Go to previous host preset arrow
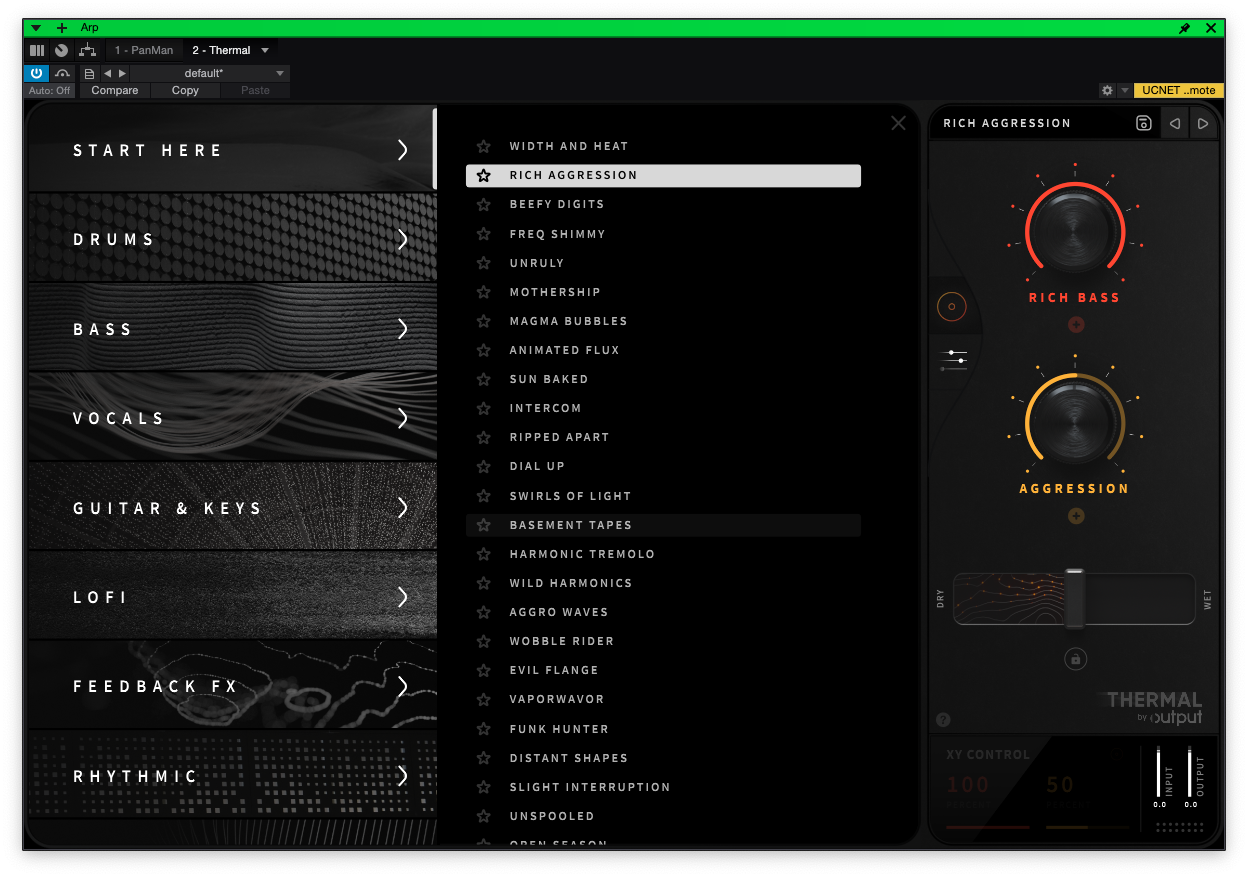Image resolution: width=1248 pixels, height=877 pixels. point(107,74)
